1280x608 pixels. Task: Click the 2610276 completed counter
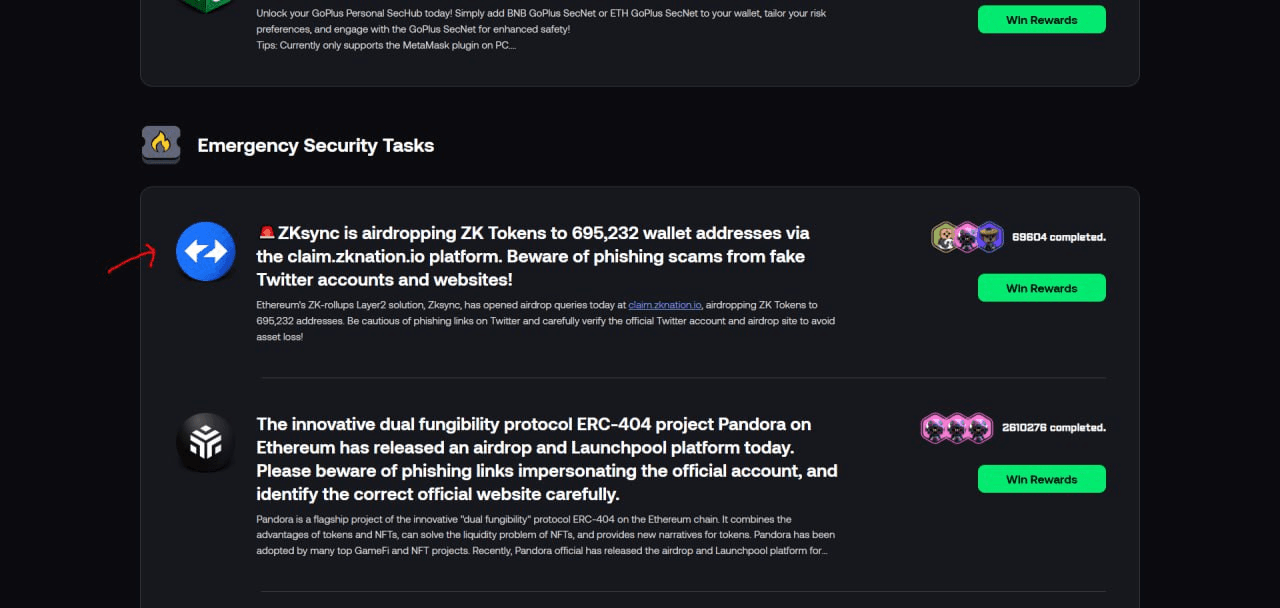click(x=1053, y=428)
